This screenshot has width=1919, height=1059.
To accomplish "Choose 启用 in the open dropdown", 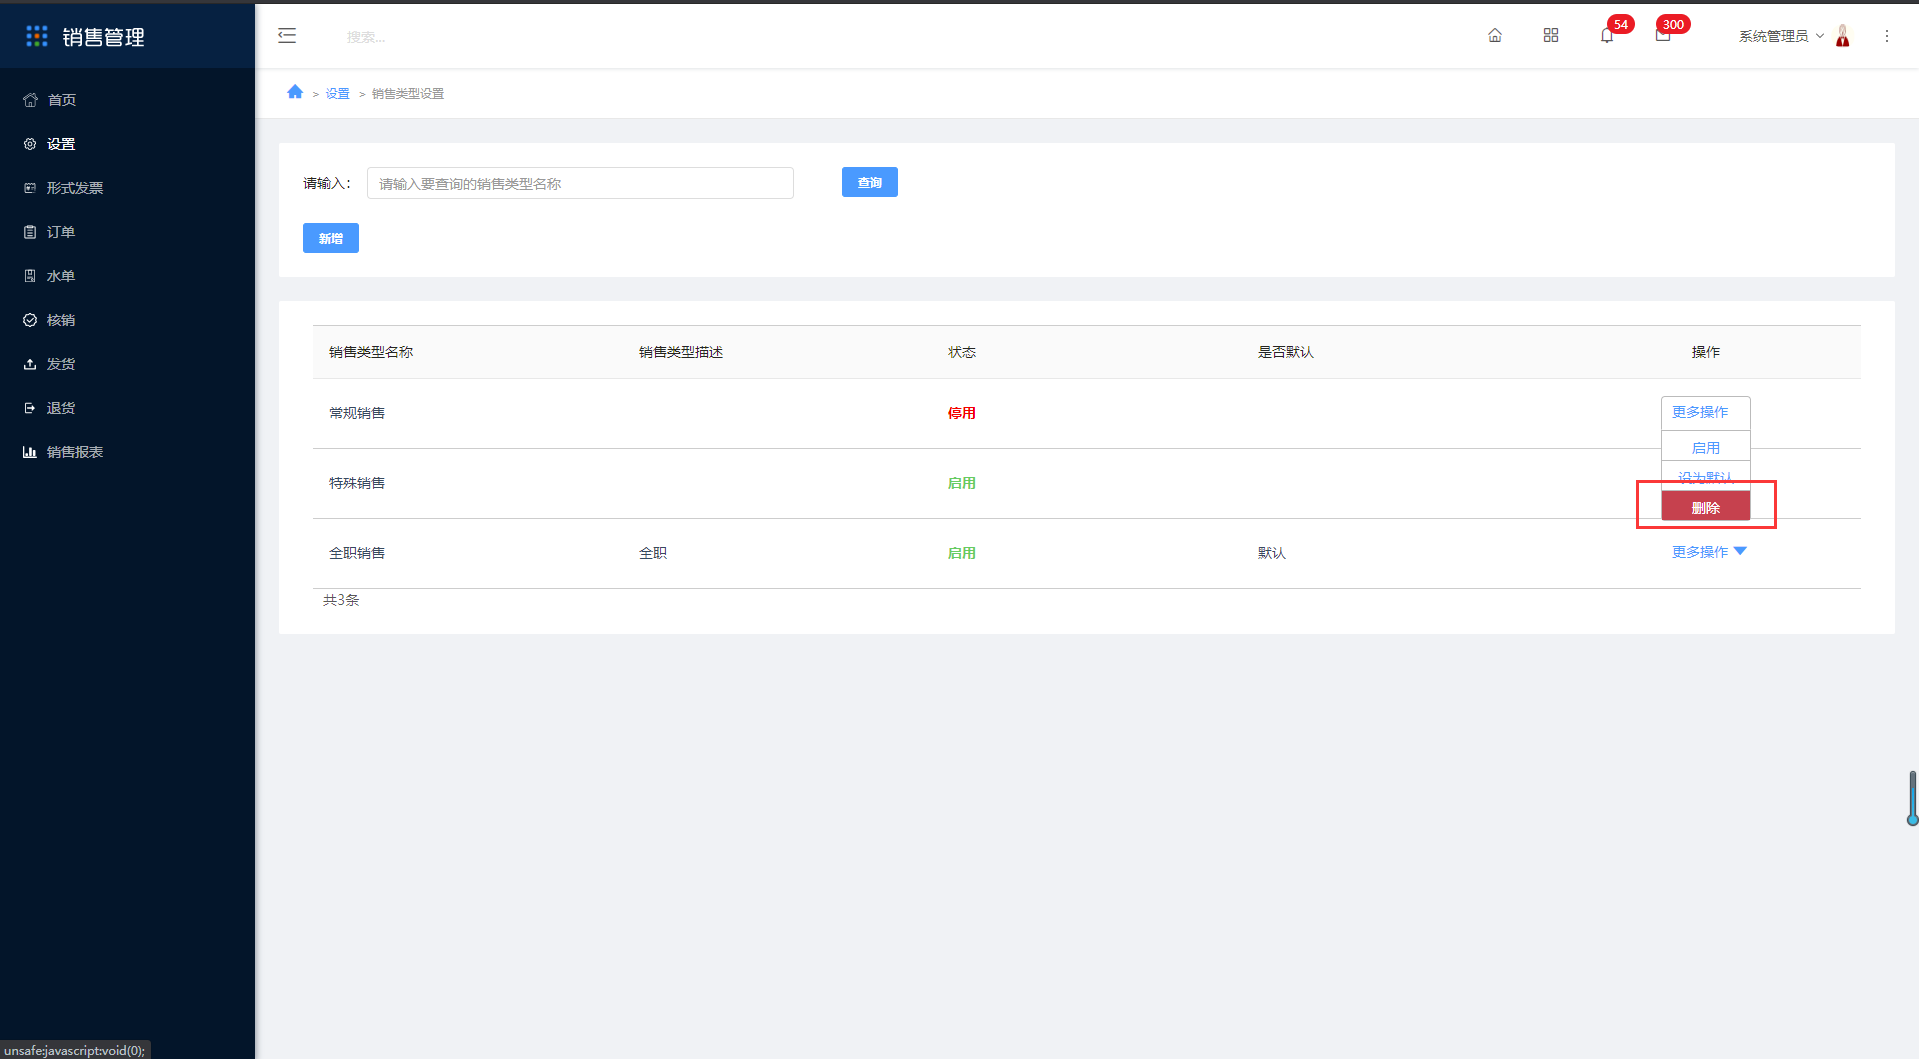I will click(x=1706, y=447).
